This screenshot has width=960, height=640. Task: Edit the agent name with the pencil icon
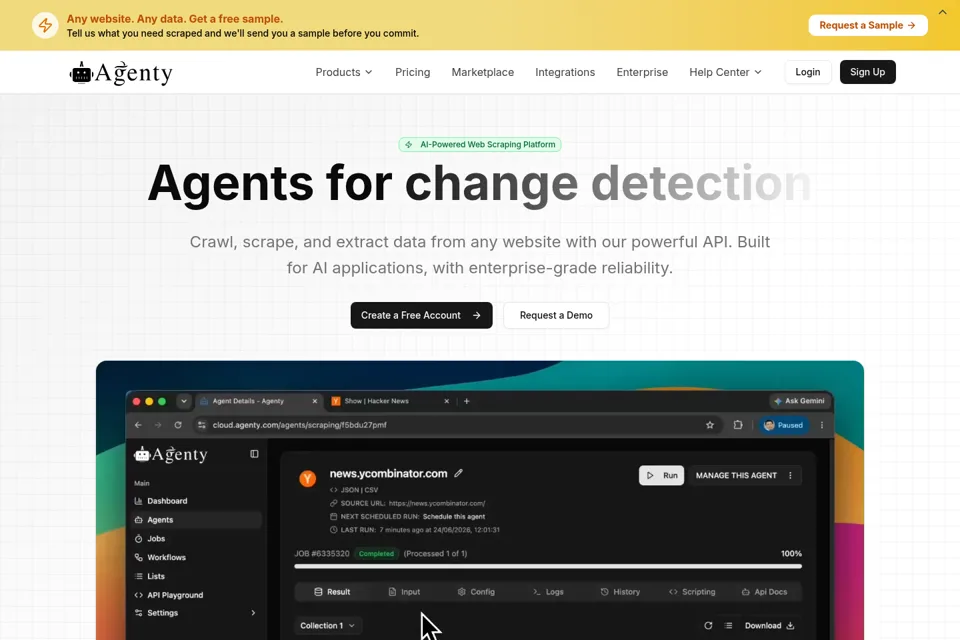(x=459, y=473)
